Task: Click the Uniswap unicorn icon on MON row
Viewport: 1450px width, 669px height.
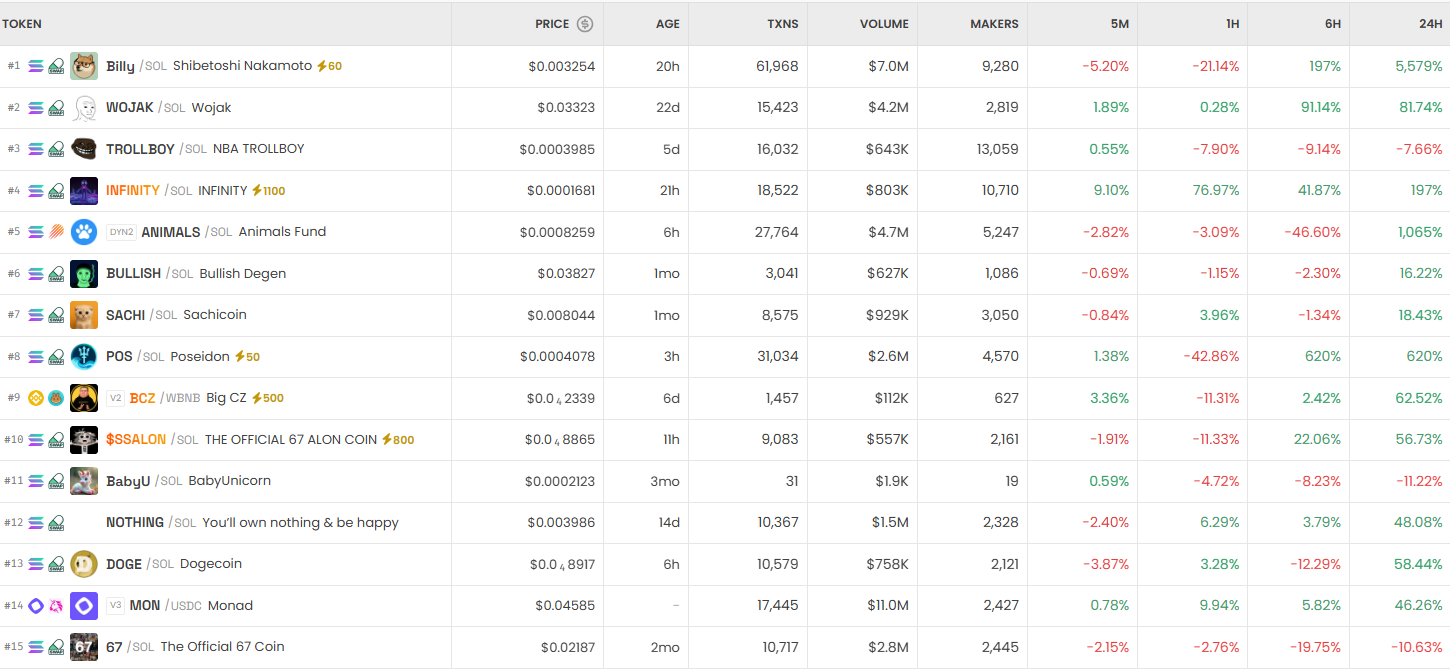Action: (x=56, y=606)
